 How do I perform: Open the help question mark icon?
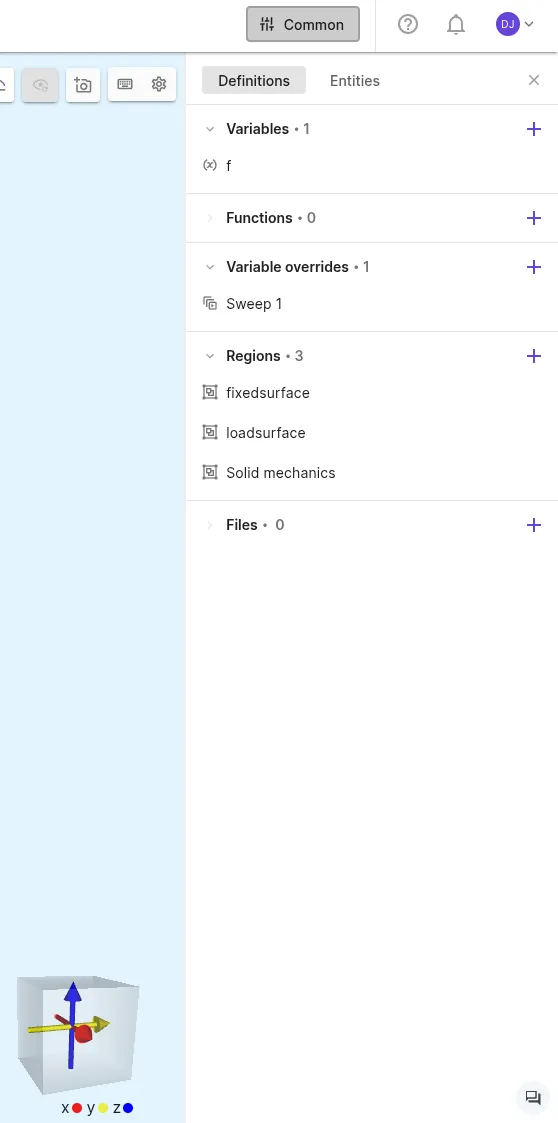[x=408, y=24]
